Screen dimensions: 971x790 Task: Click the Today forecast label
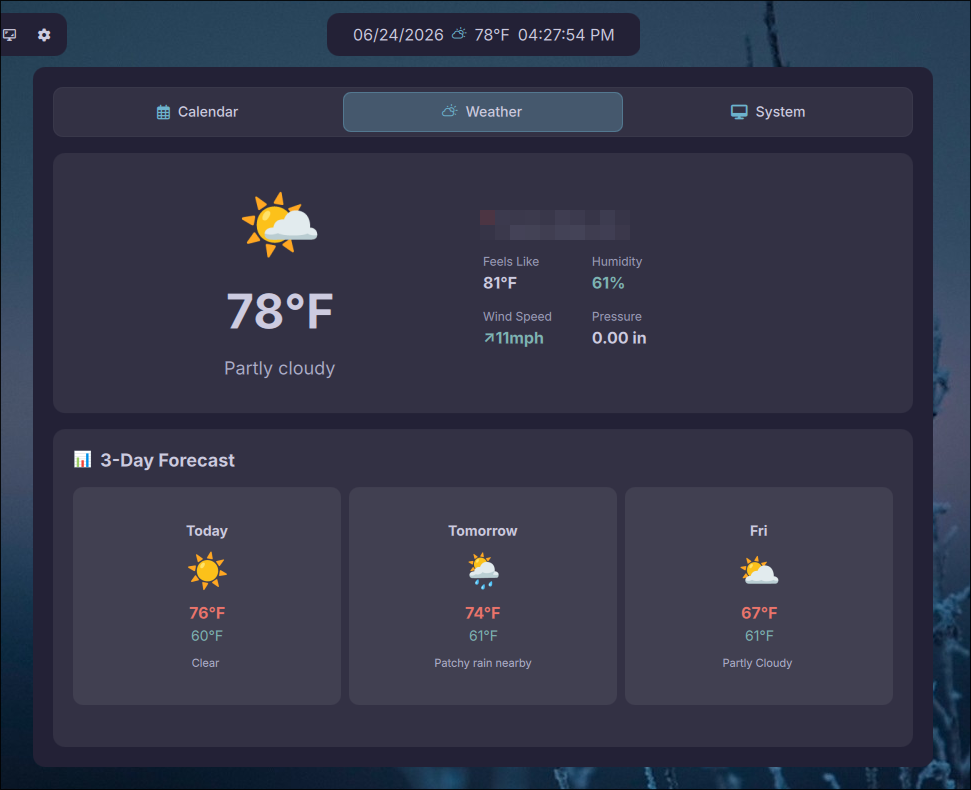click(207, 531)
